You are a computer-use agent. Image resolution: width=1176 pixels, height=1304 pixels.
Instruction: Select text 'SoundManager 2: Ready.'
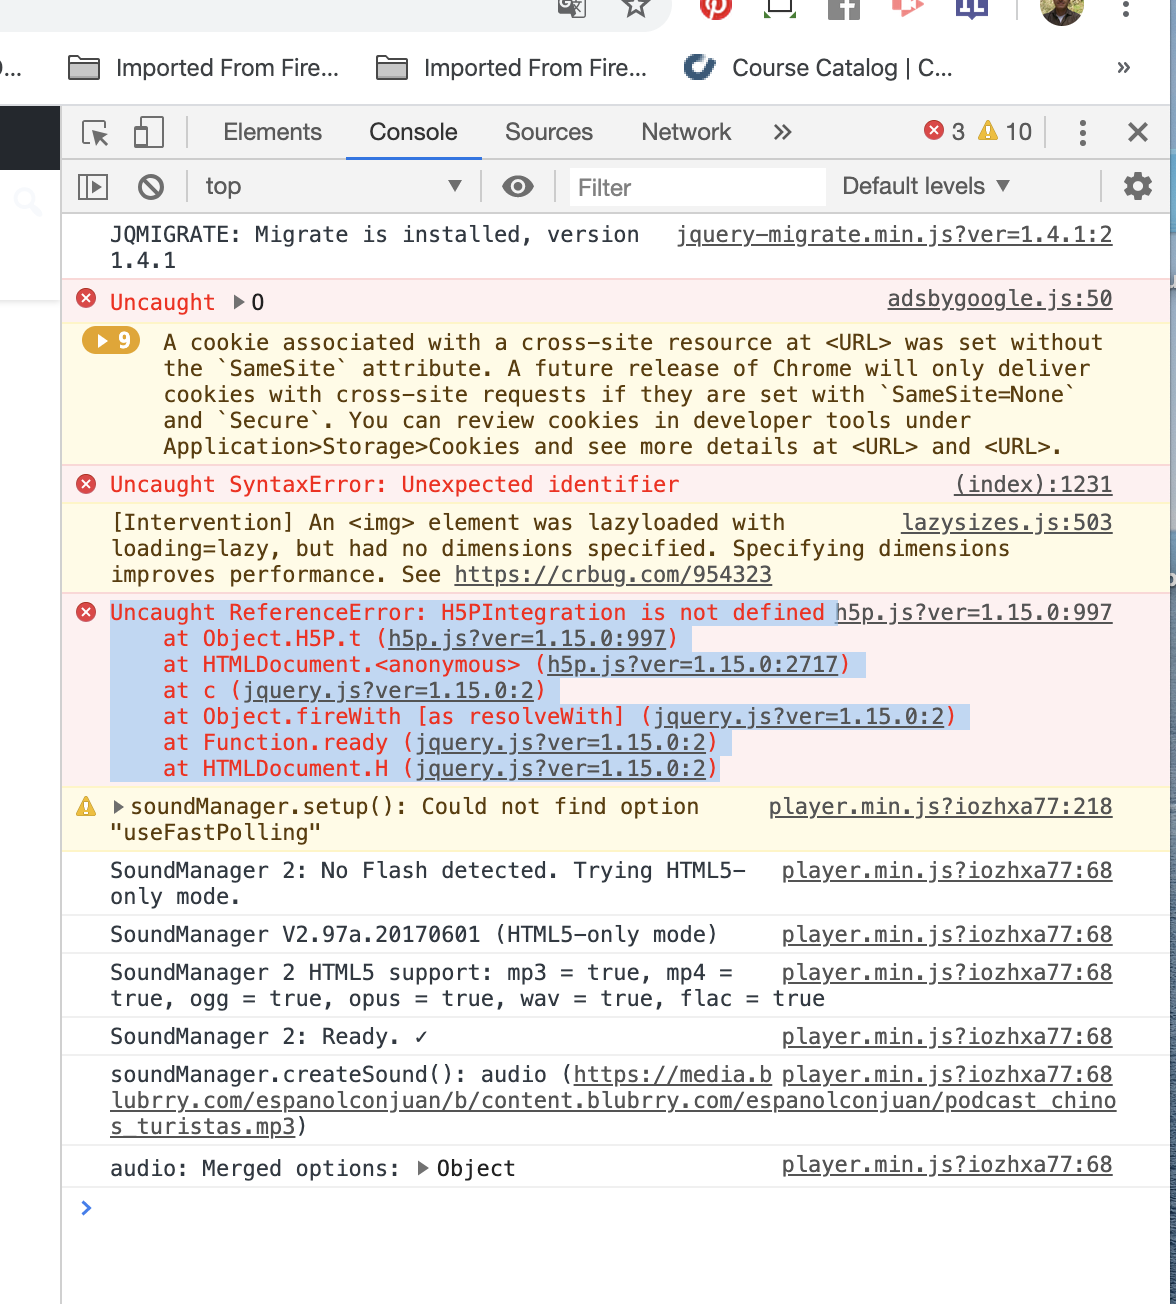tap(254, 1036)
